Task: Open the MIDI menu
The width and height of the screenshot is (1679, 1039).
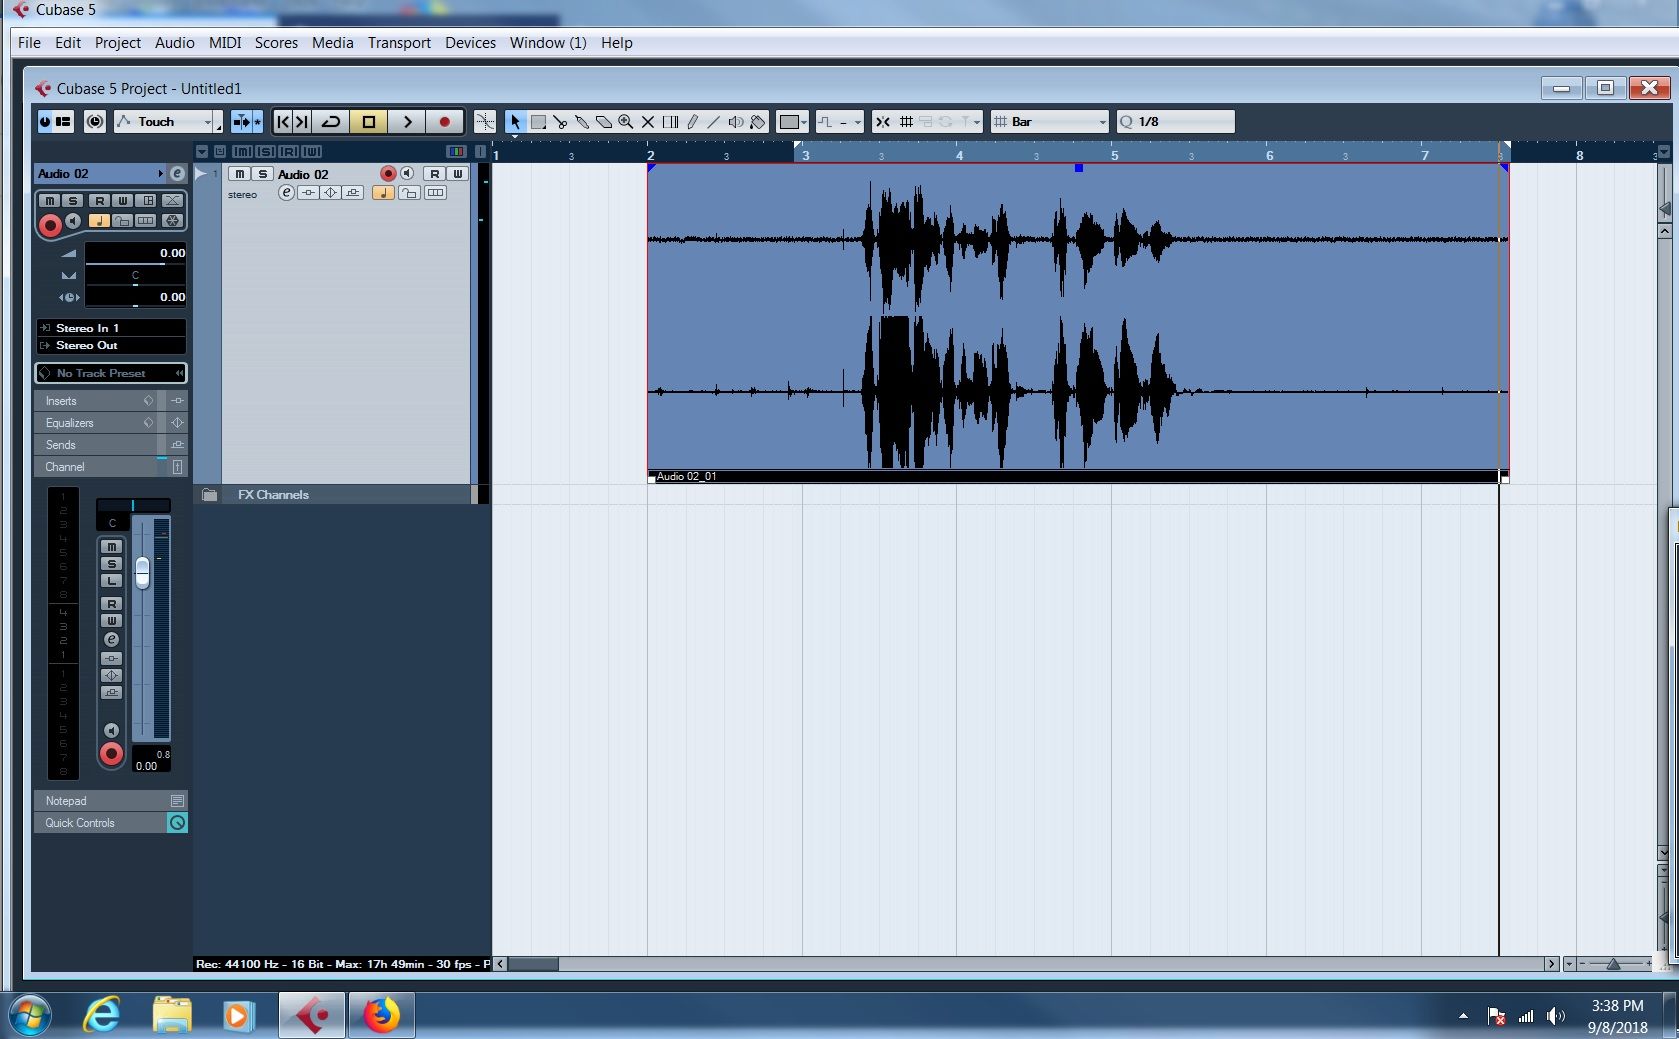Action: click(x=224, y=42)
